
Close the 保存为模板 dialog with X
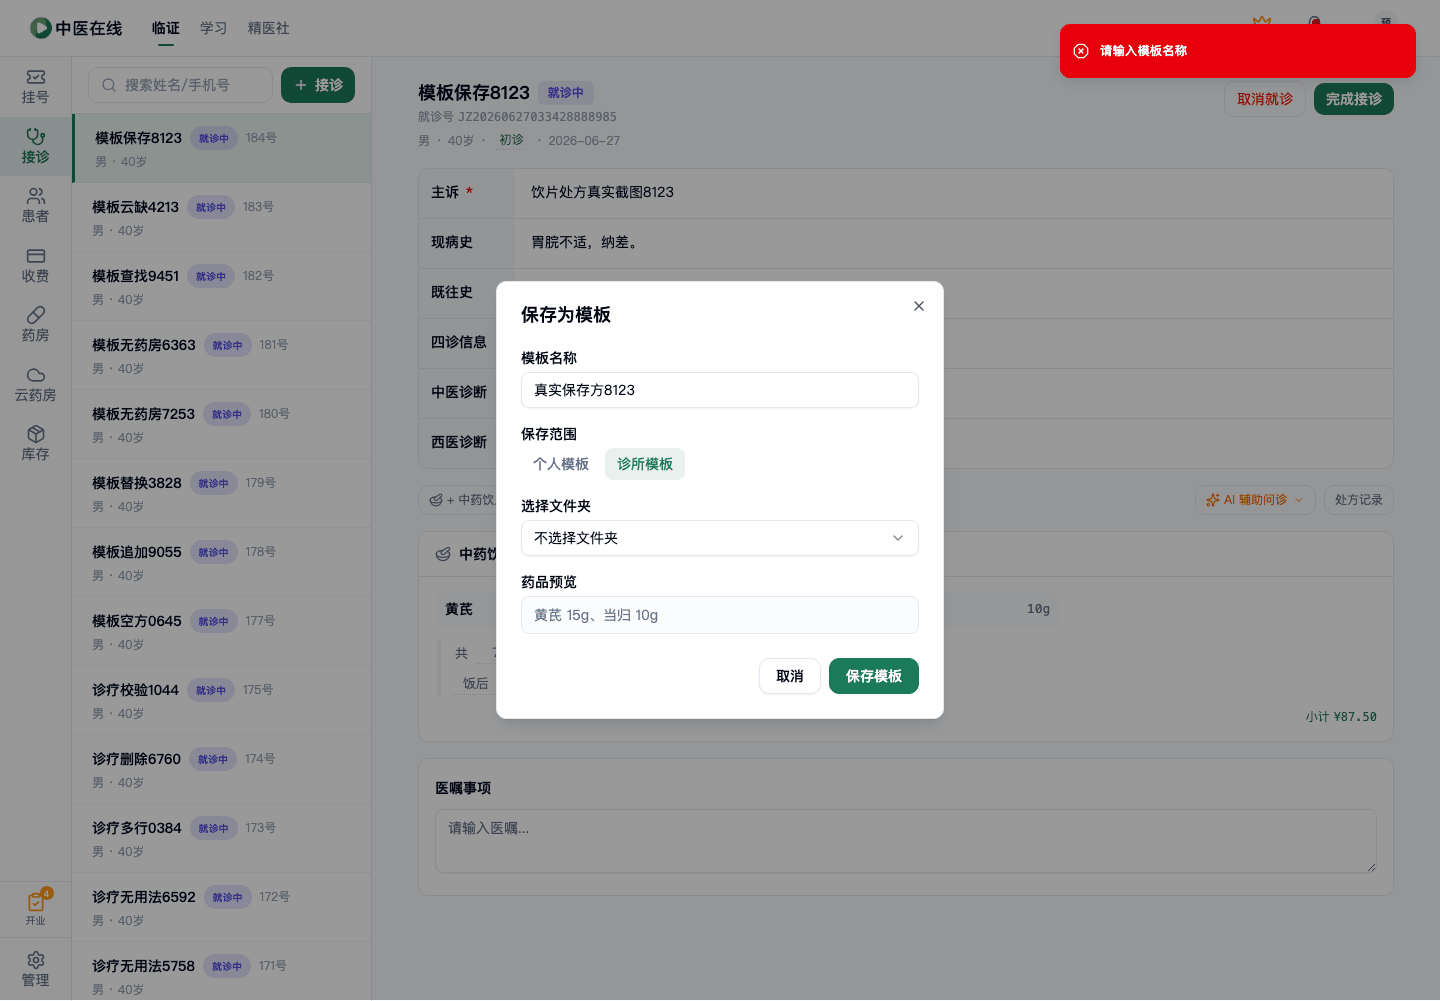coord(919,306)
